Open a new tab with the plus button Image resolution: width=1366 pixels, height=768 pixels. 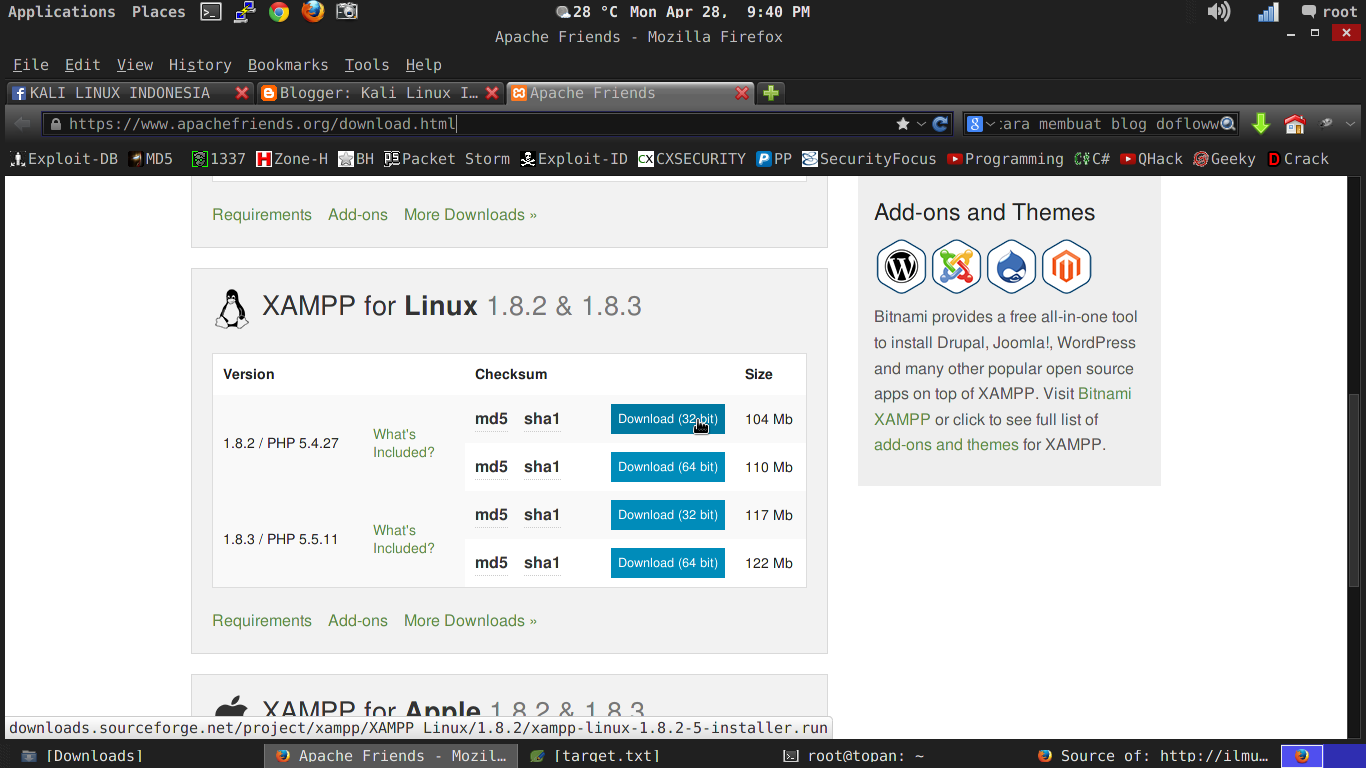click(x=771, y=93)
